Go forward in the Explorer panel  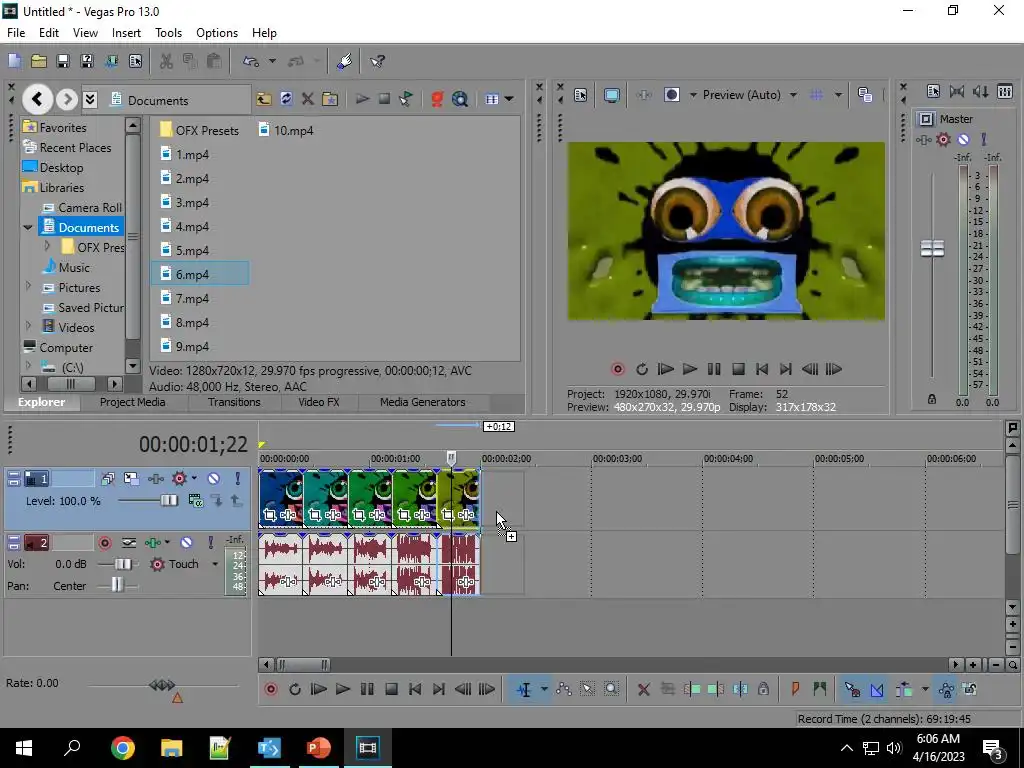coord(67,99)
